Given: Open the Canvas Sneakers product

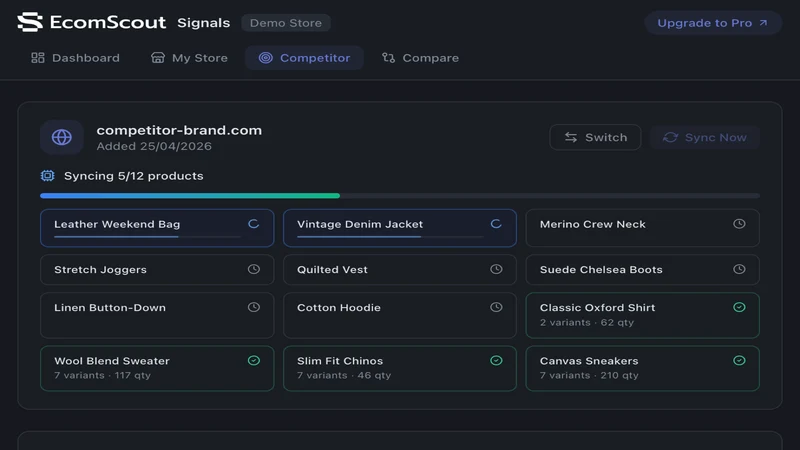Looking at the screenshot, I should pyautogui.click(x=643, y=368).
